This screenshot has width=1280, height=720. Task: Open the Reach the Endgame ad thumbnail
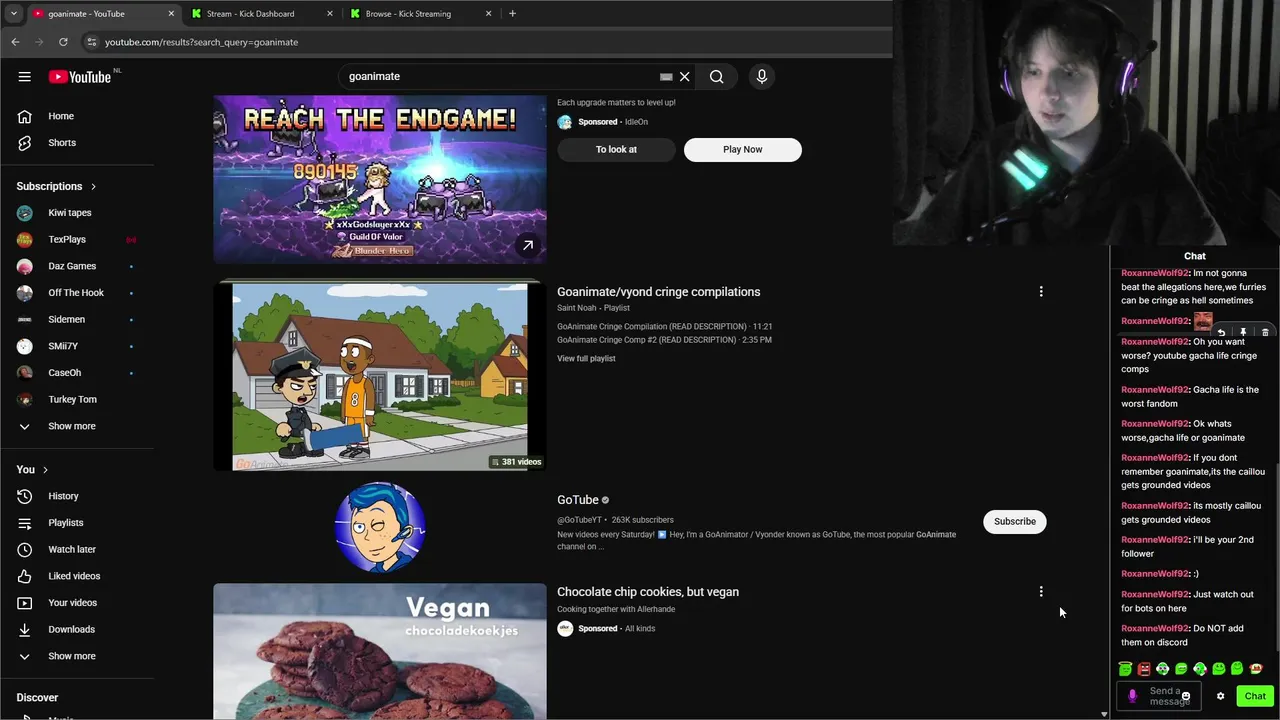click(x=380, y=180)
